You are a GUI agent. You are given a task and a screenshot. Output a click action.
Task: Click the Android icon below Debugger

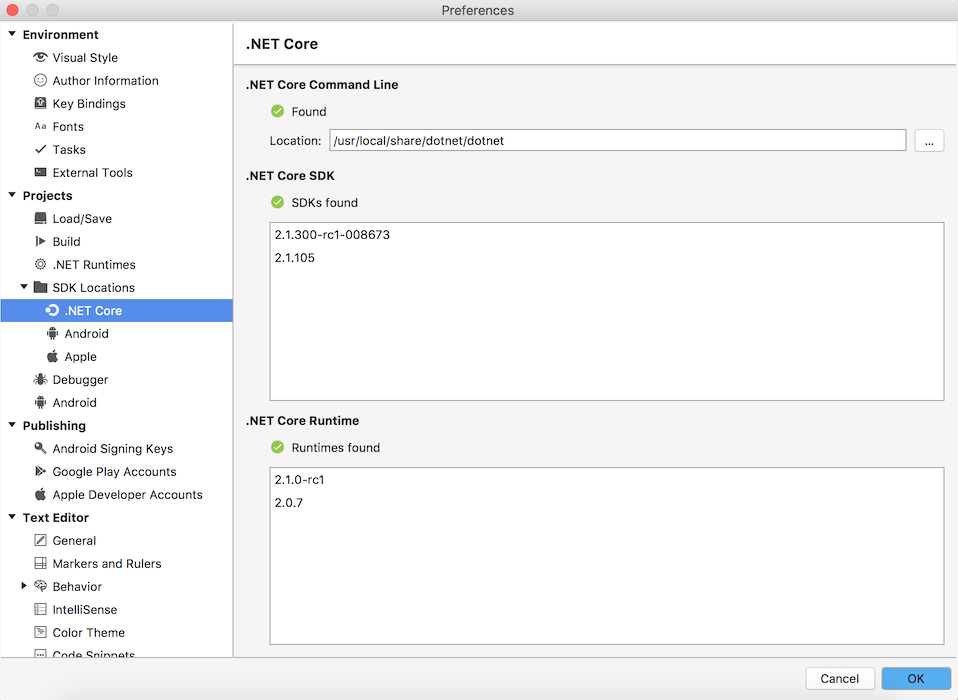(x=40, y=403)
